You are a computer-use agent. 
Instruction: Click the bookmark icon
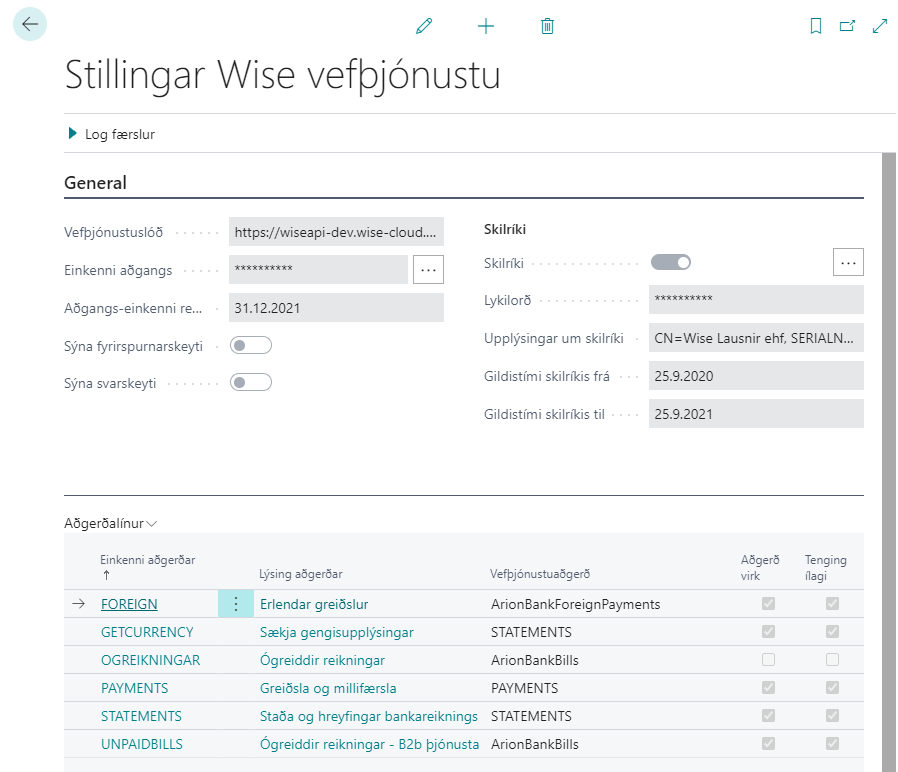point(816,26)
